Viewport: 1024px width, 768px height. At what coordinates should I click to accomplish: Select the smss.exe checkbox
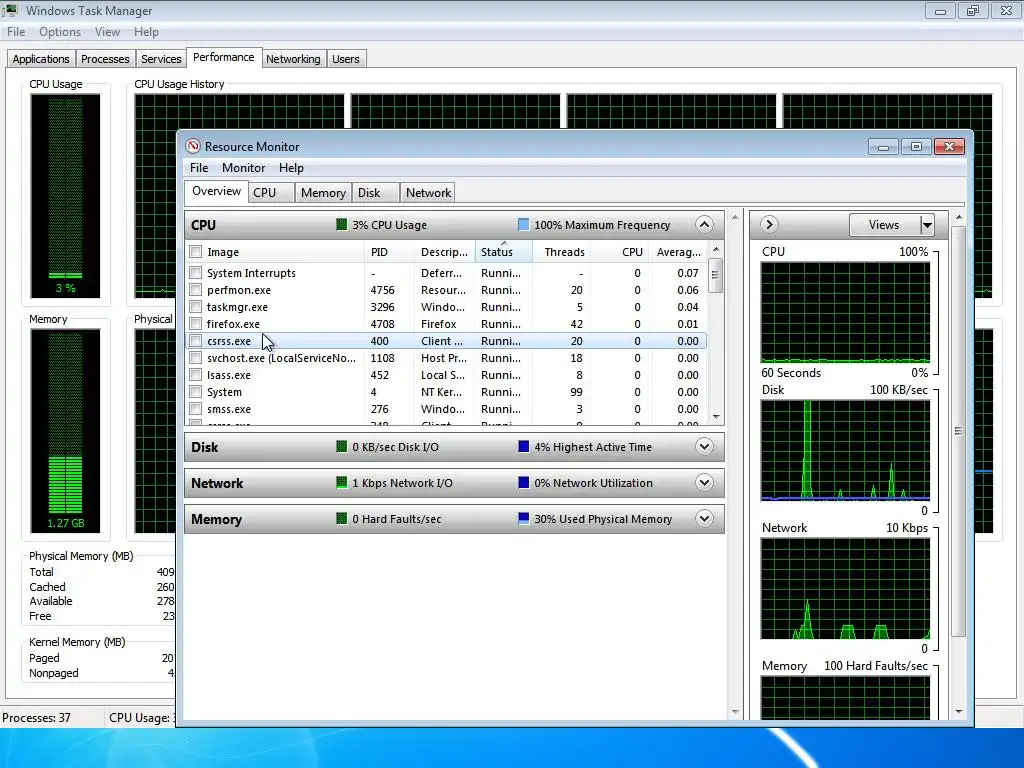click(x=195, y=409)
